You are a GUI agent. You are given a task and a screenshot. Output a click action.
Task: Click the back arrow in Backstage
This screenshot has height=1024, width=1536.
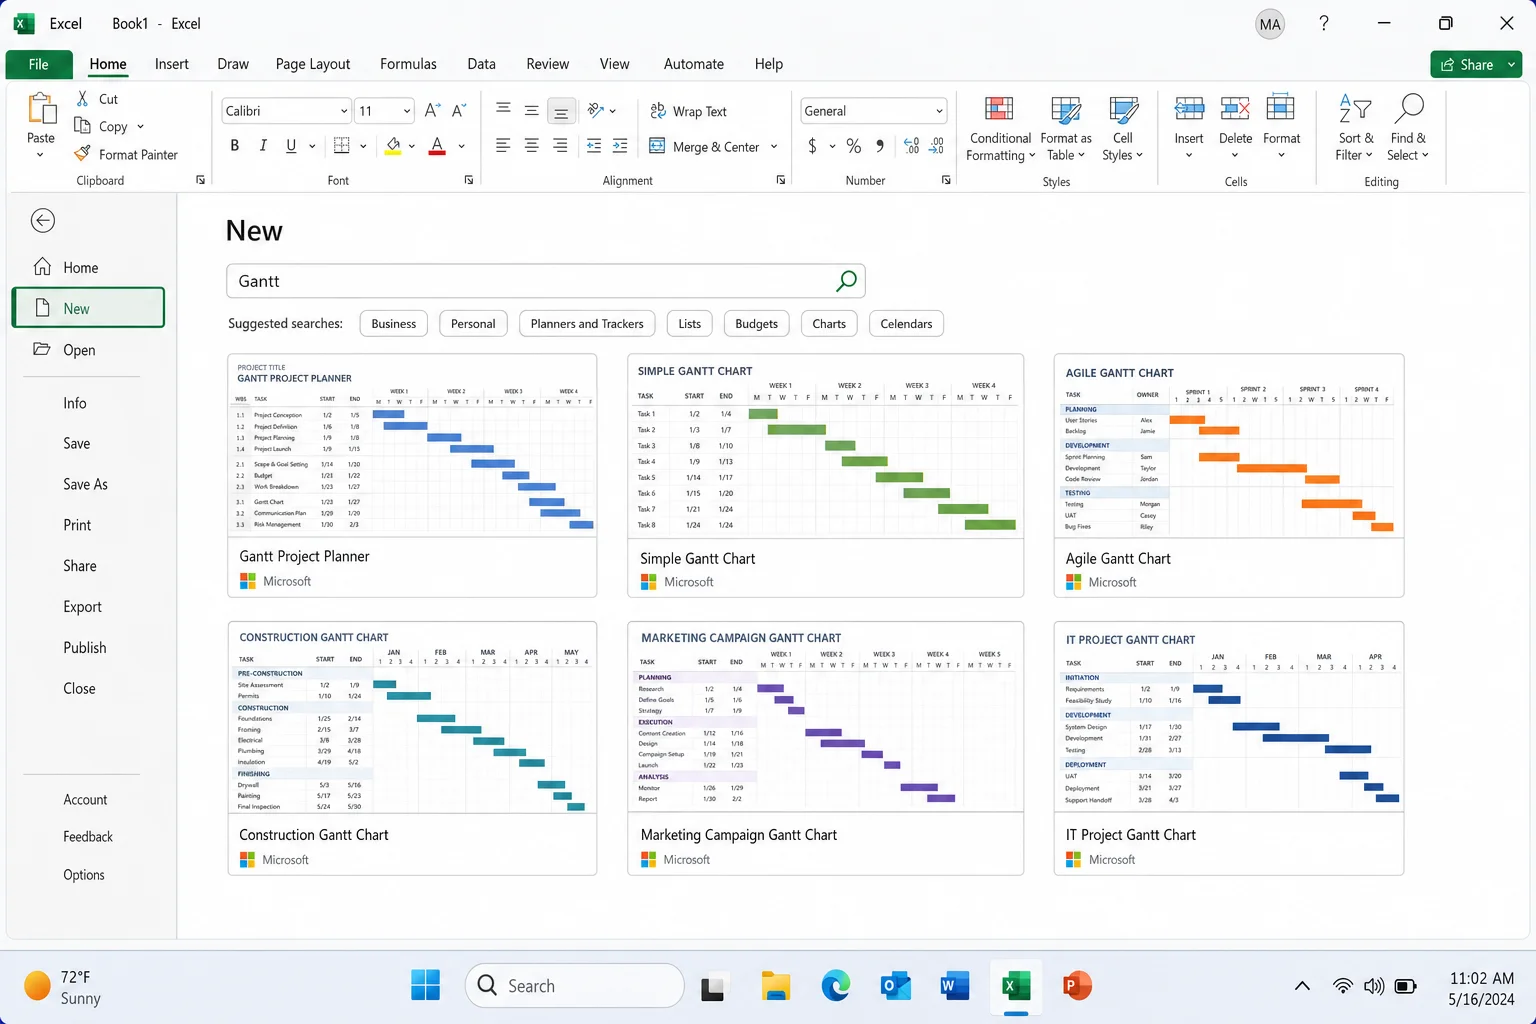(x=43, y=221)
